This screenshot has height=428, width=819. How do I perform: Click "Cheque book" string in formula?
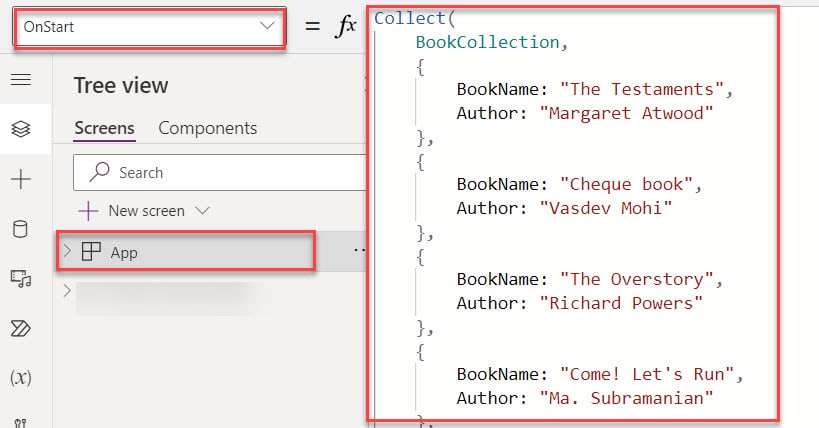pos(626,184)
